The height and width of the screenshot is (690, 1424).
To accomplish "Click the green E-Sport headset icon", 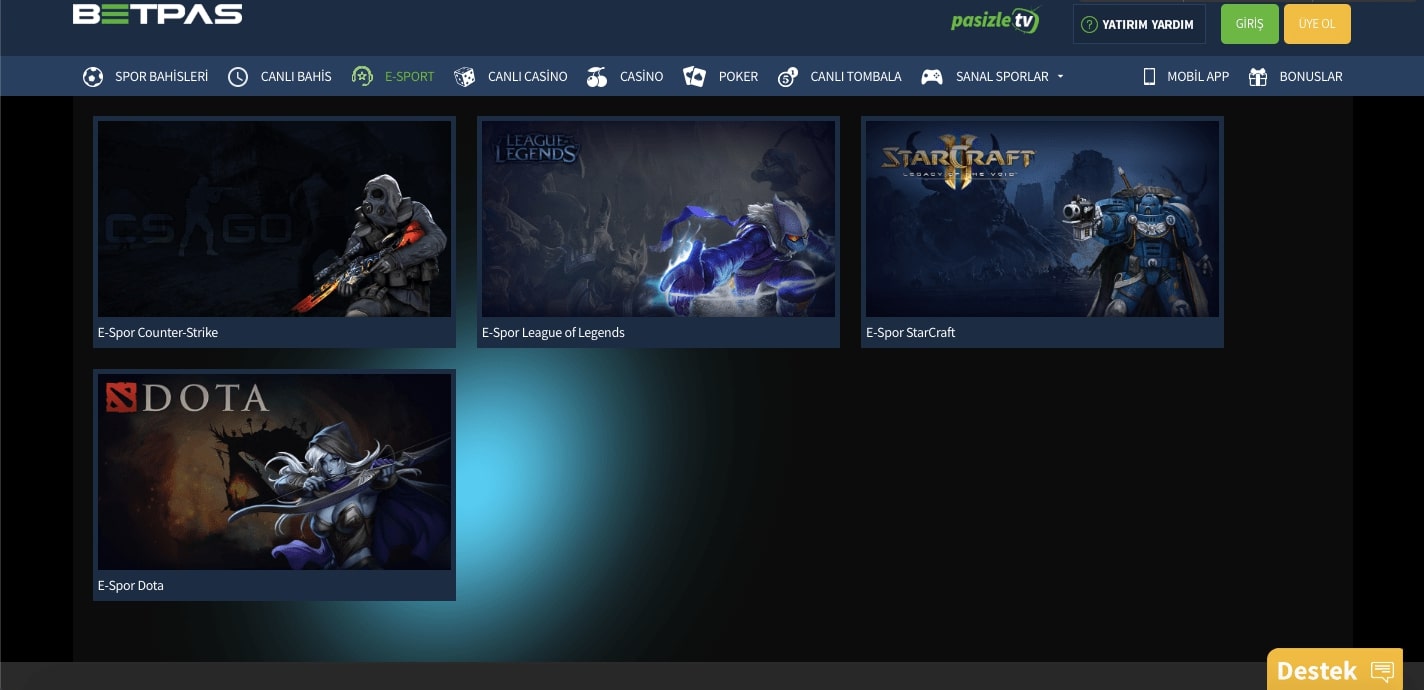I will (x=362, y=76).
